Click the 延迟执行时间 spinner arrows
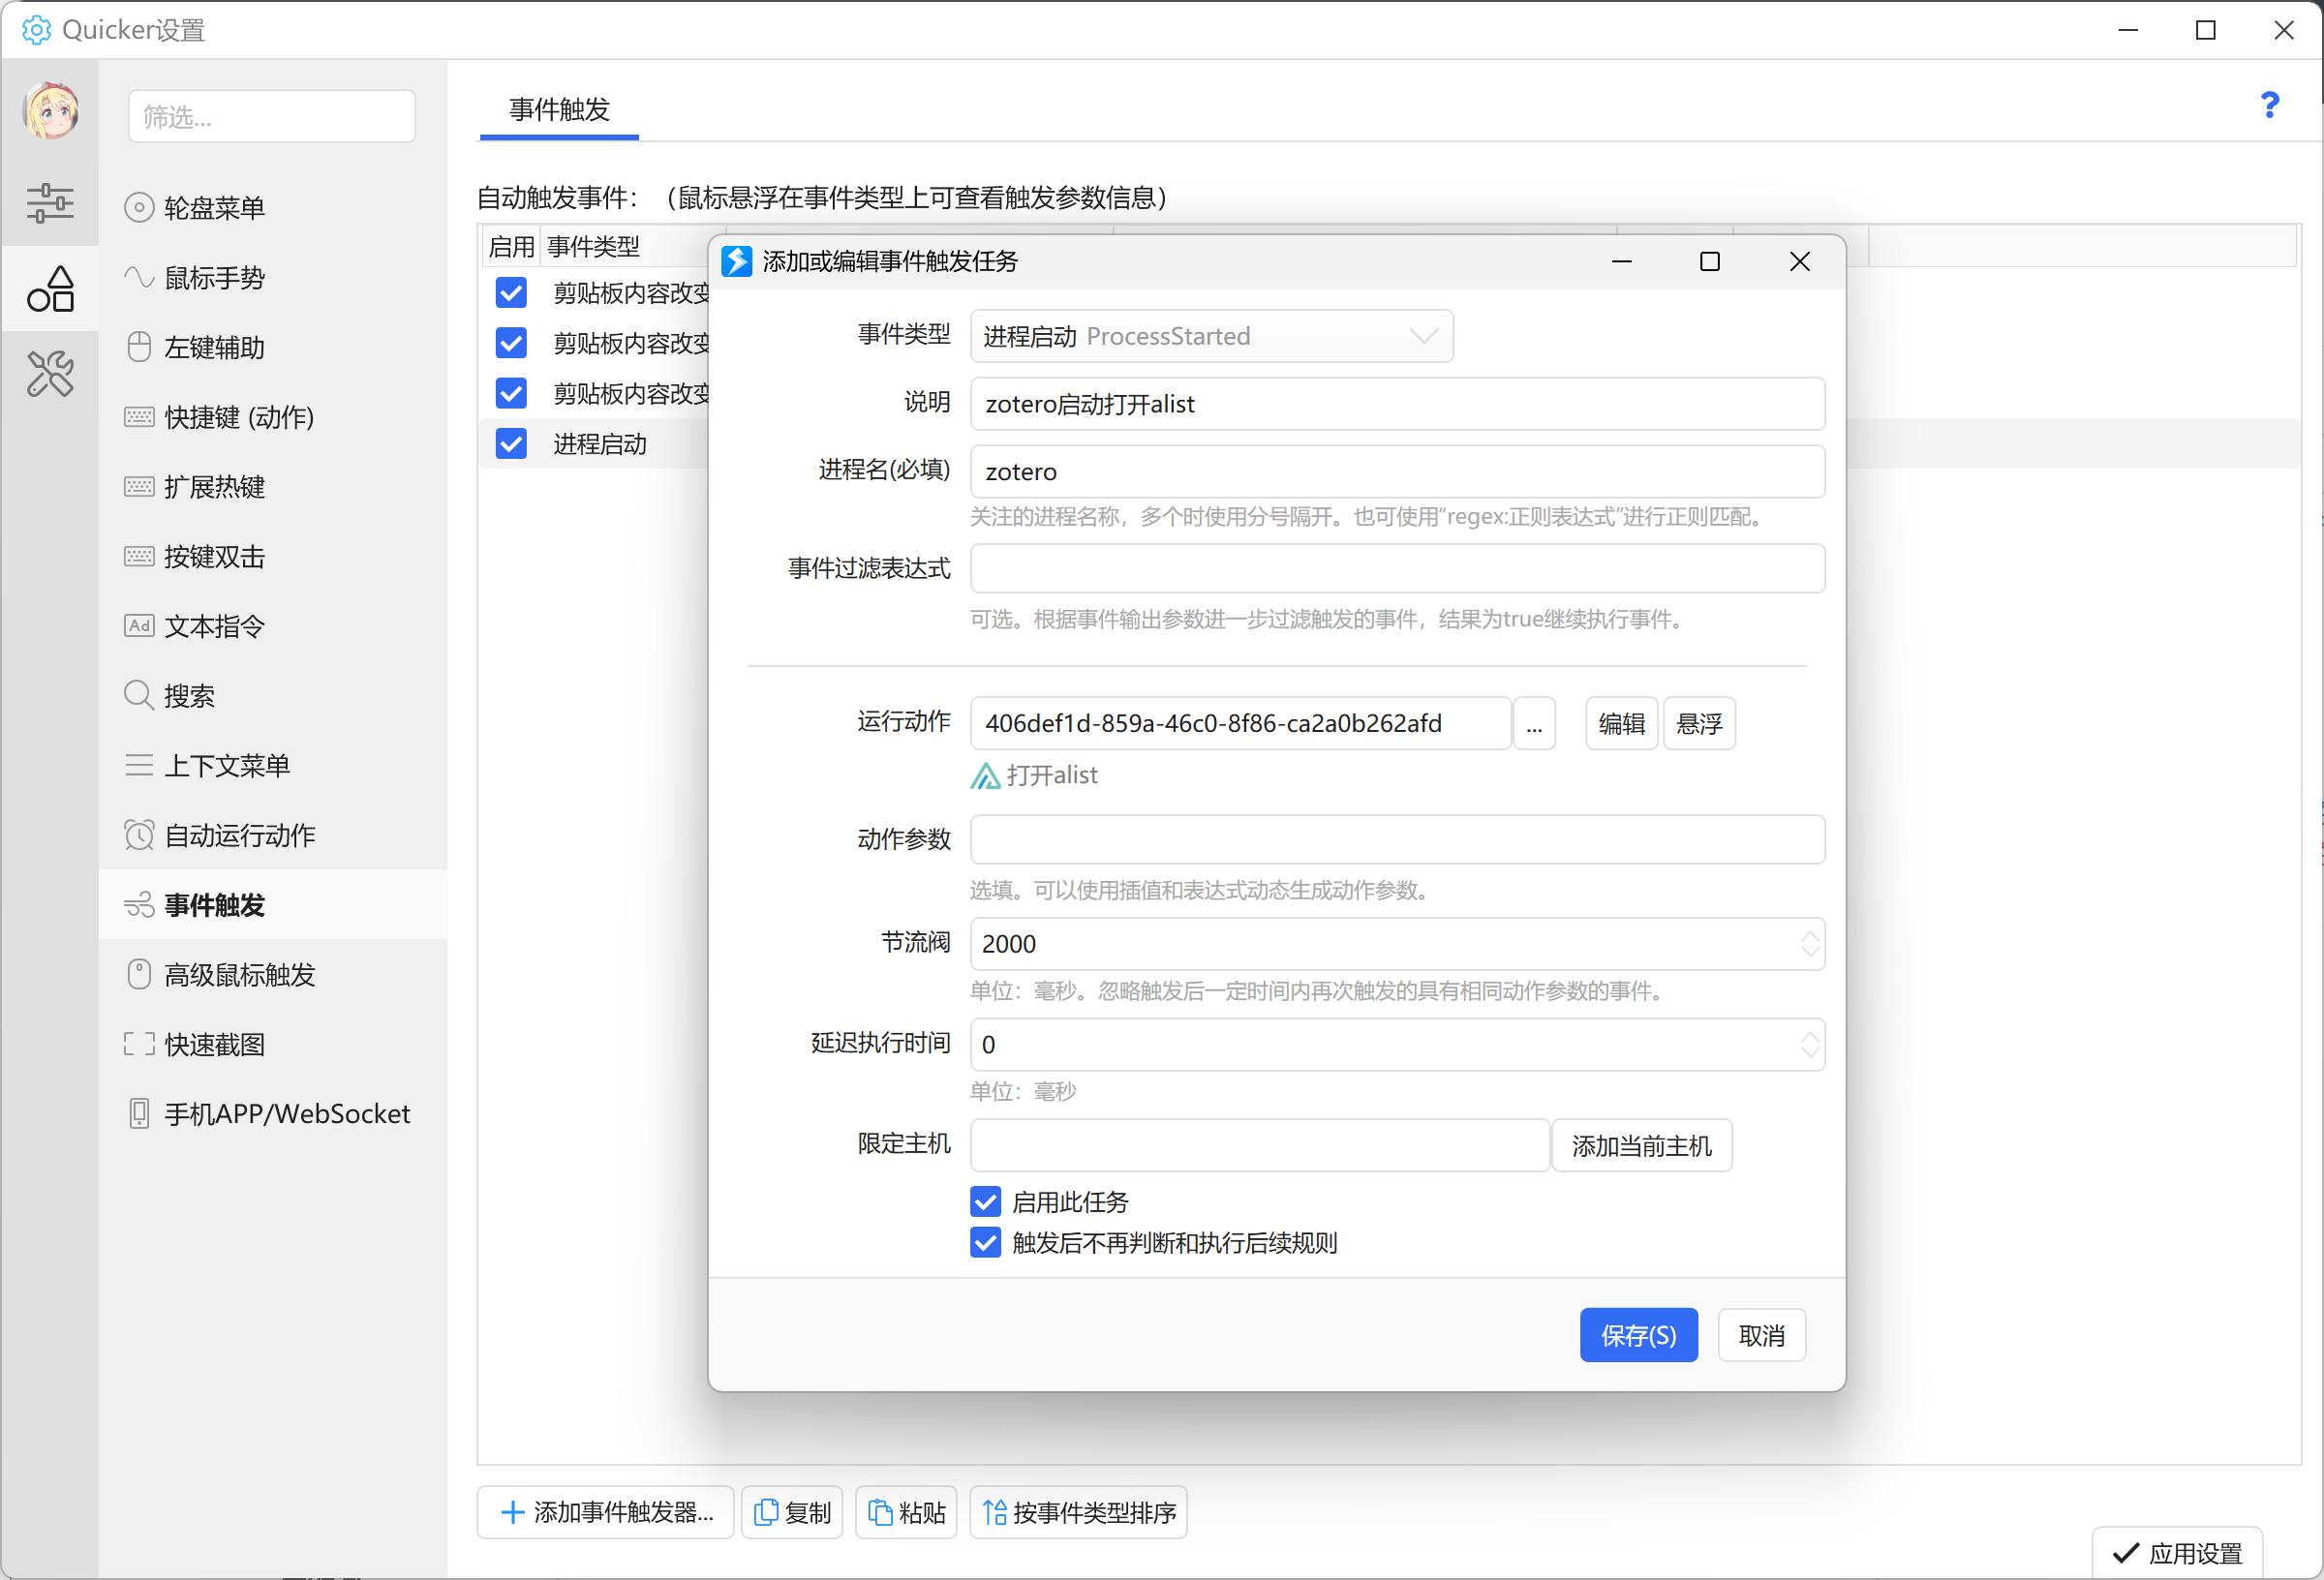Viewport: 2324px width, 1580px height. (x=1809, y=1045)
